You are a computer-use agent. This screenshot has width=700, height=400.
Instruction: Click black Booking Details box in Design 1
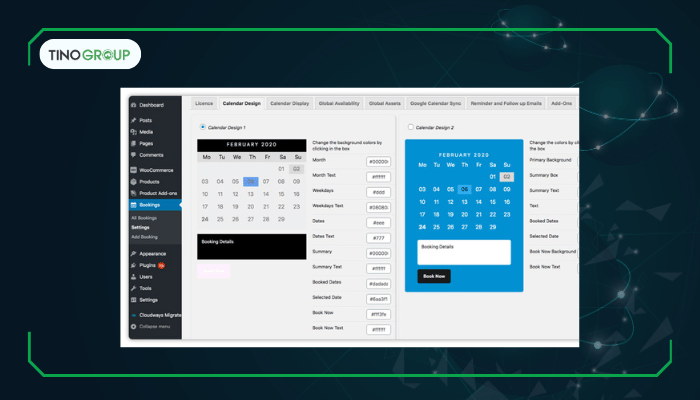tap(252, 246)
